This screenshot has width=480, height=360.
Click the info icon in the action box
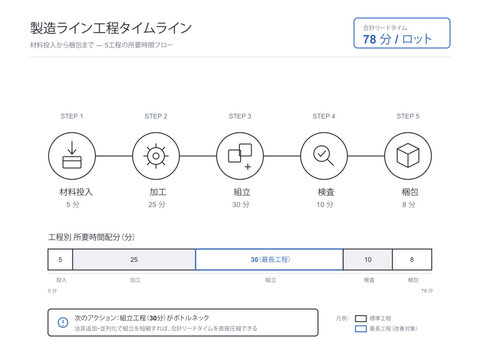click(63, 322)
